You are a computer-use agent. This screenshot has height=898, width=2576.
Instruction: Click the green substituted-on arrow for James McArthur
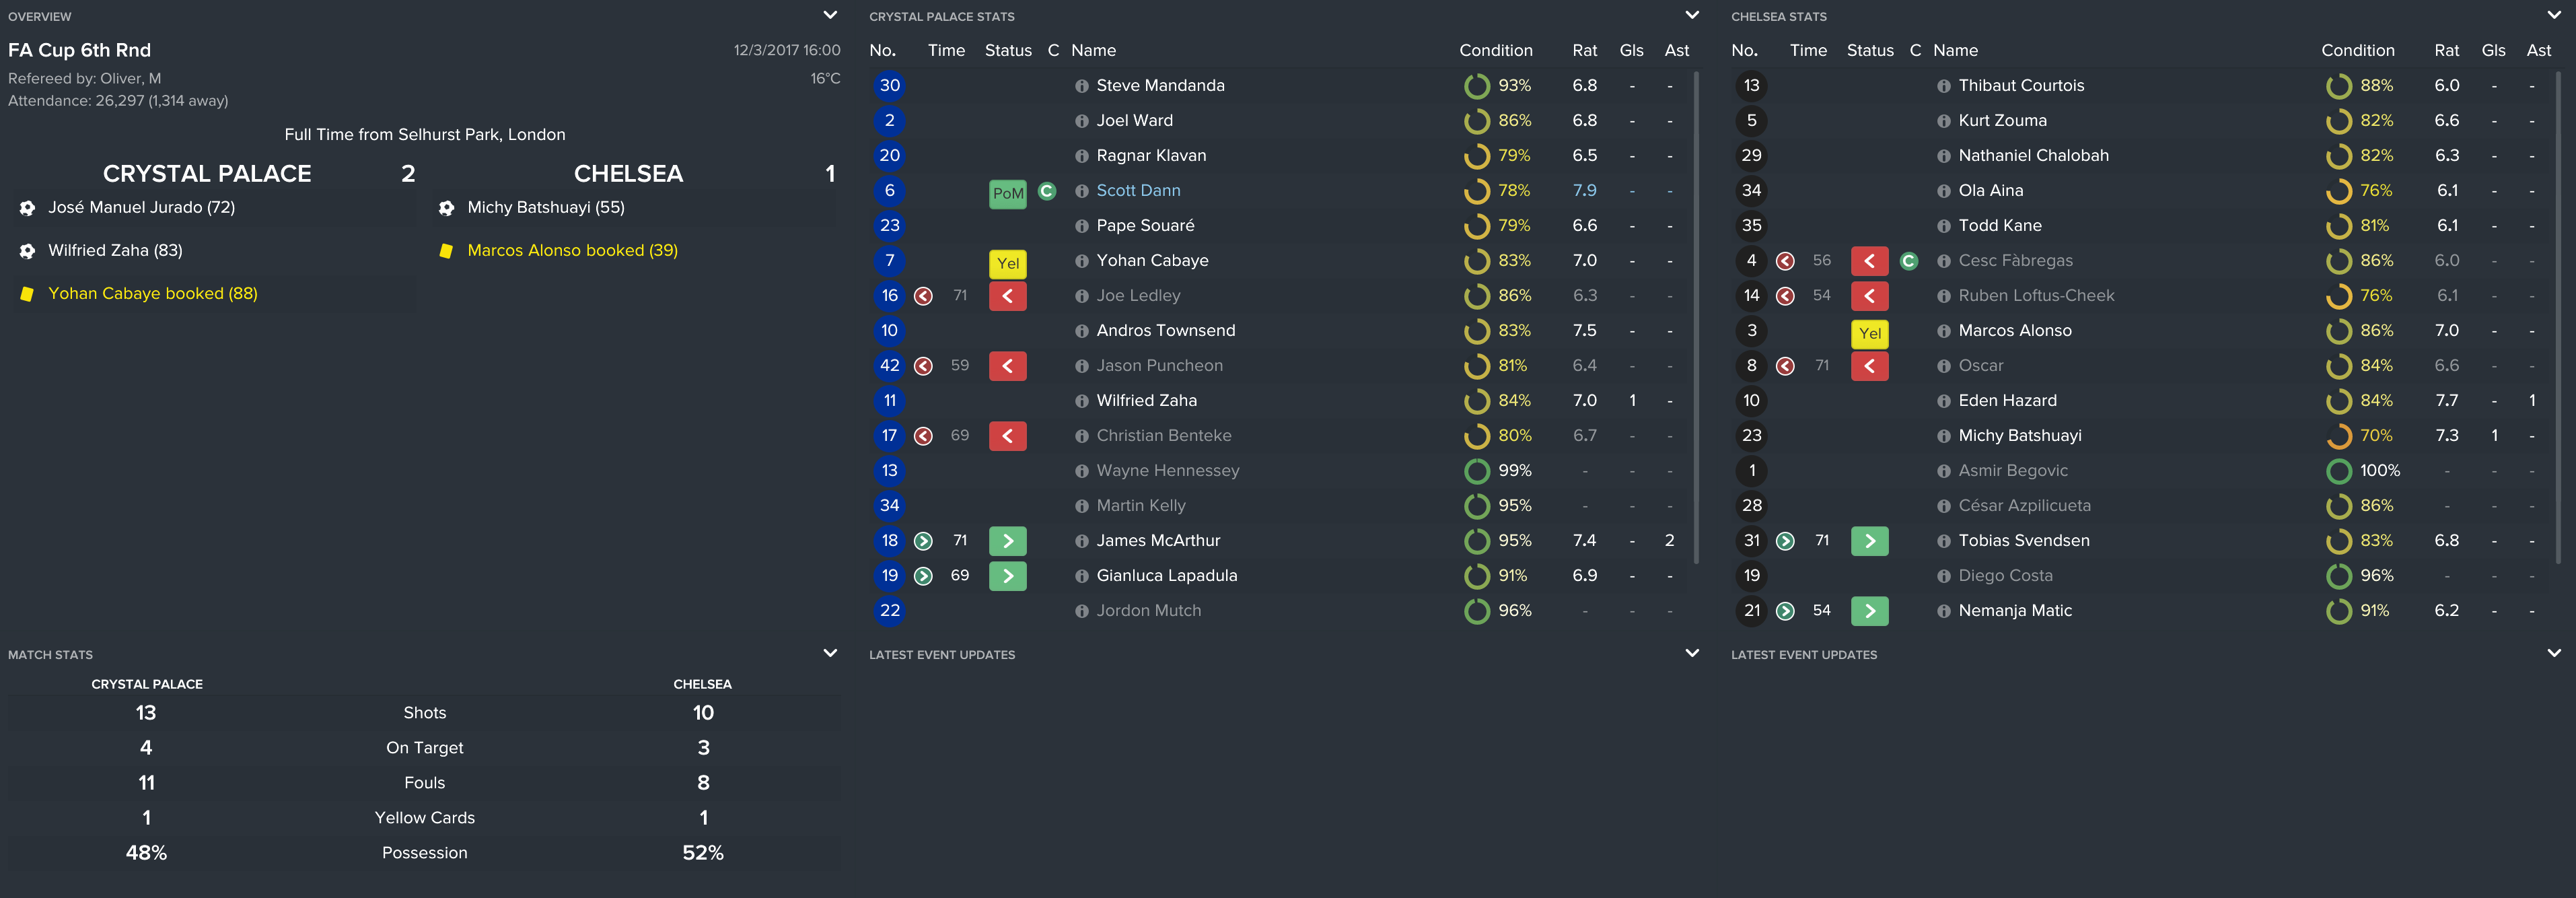pos(1007,541)
